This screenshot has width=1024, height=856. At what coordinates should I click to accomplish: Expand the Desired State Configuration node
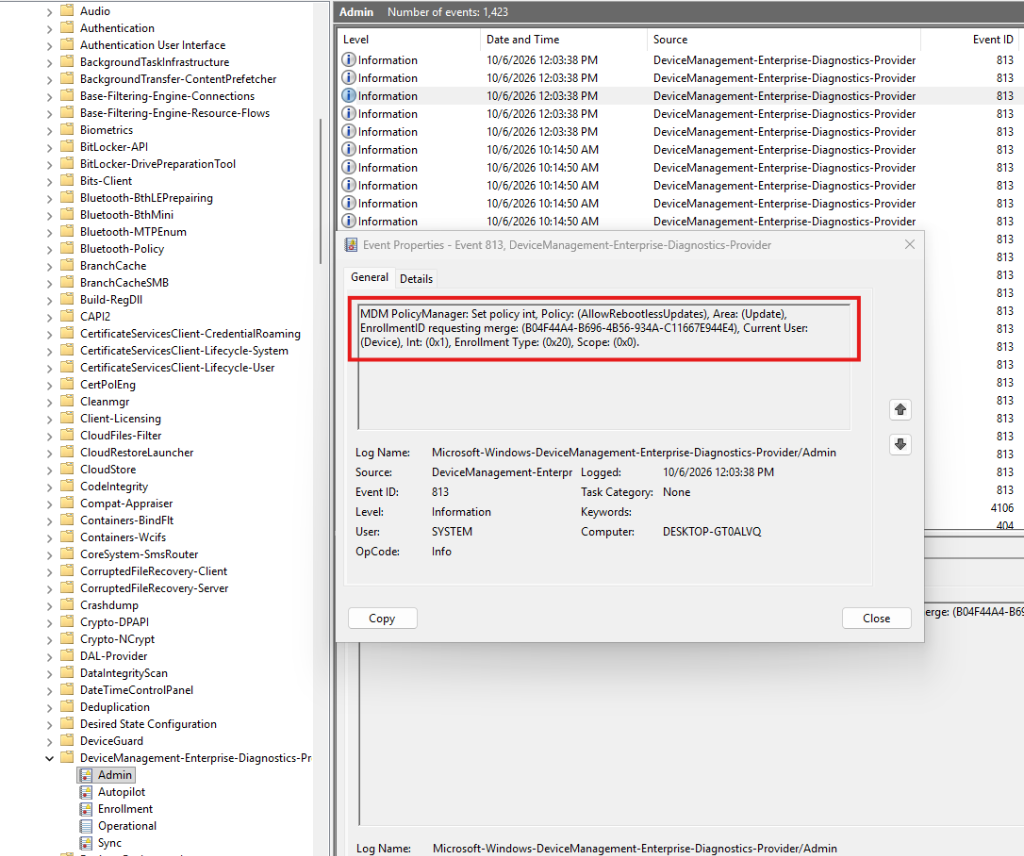50,725
